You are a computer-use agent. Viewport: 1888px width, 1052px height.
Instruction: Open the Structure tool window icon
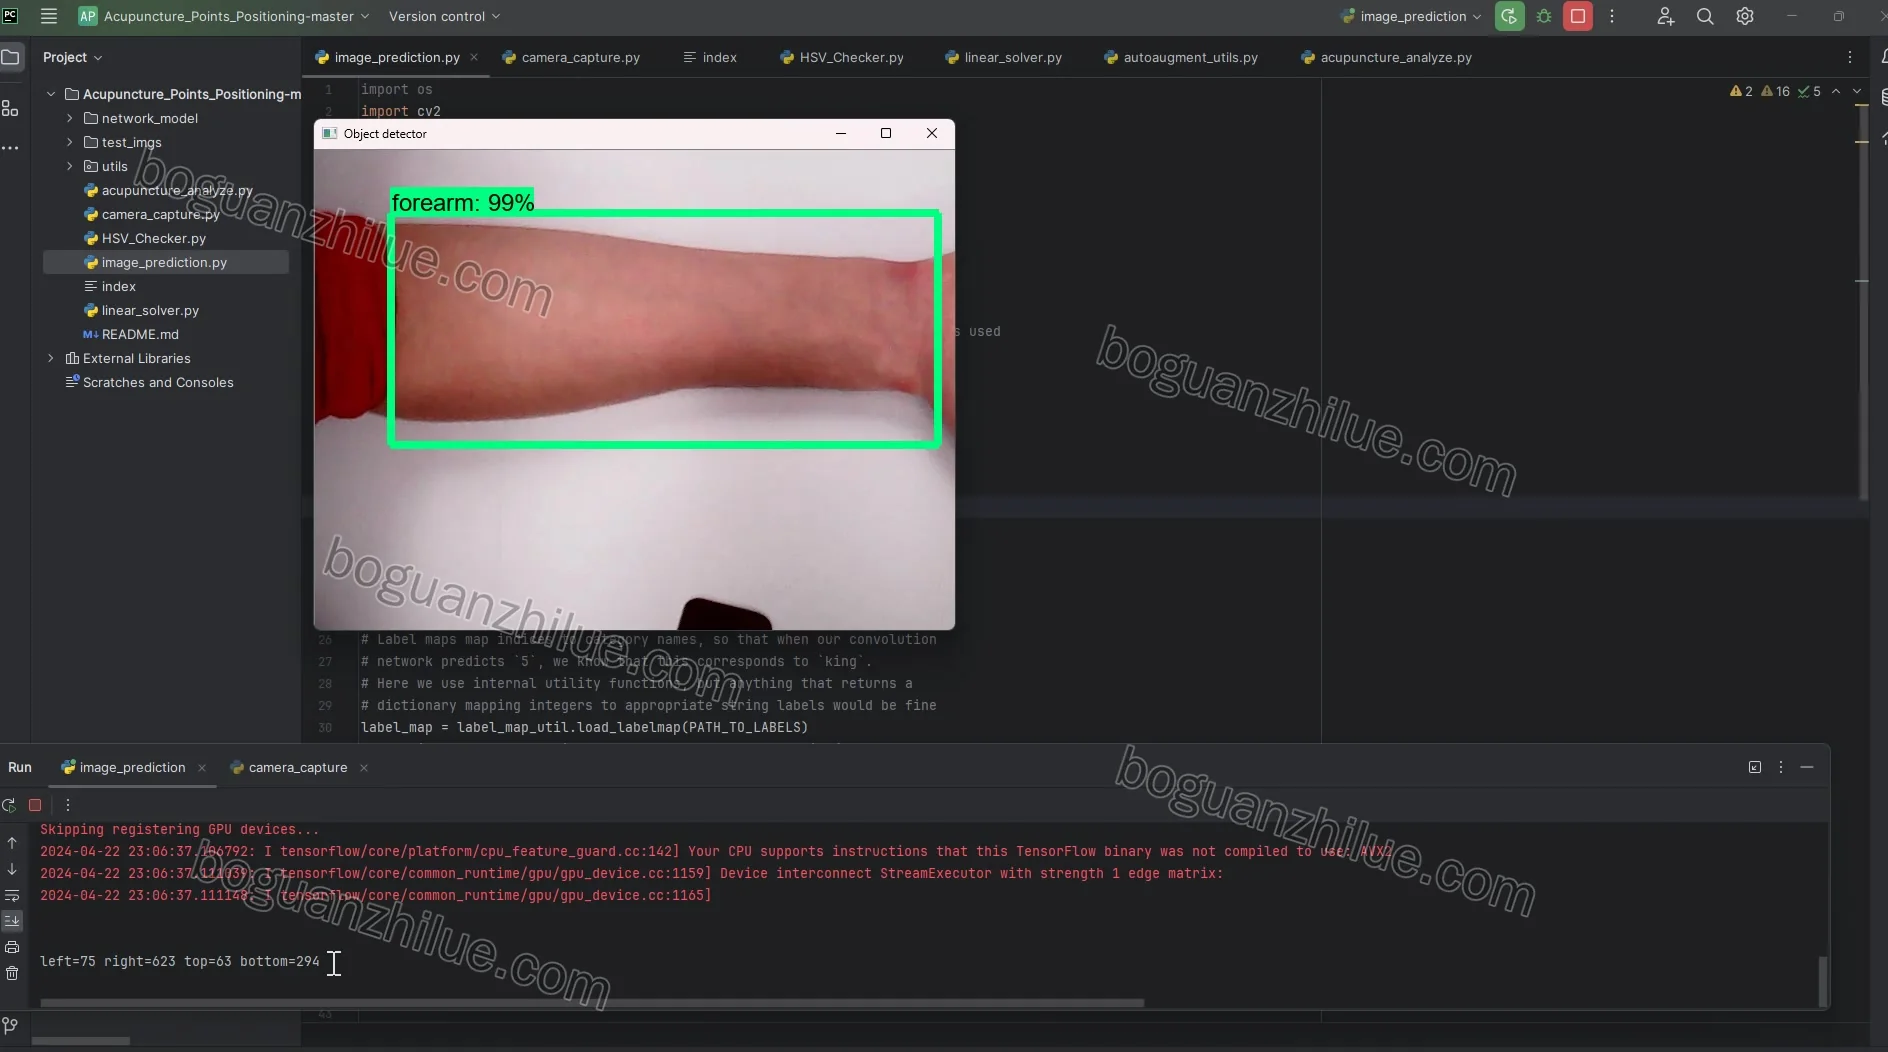click(10, 108)
